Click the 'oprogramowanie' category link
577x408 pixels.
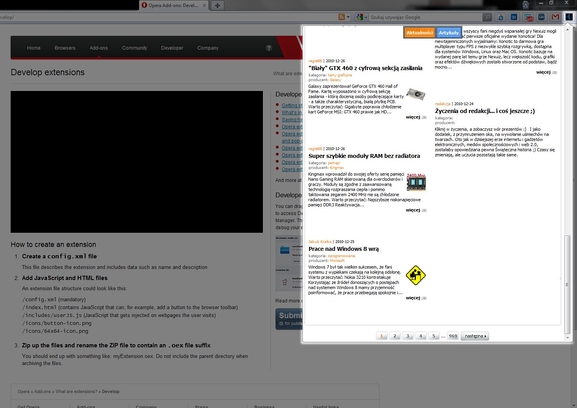pyautogui.click(x=341, y=256)
